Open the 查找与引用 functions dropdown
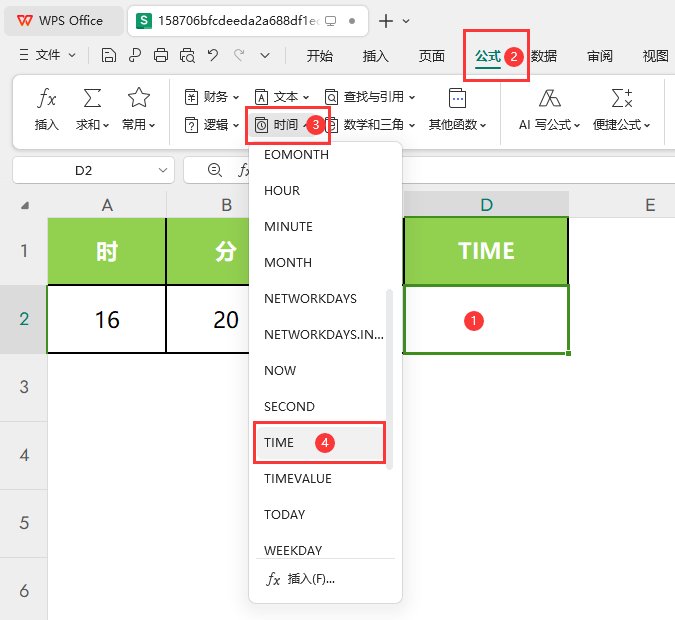The width and height of the screenshot is (675, 620). tap(370, 97)
